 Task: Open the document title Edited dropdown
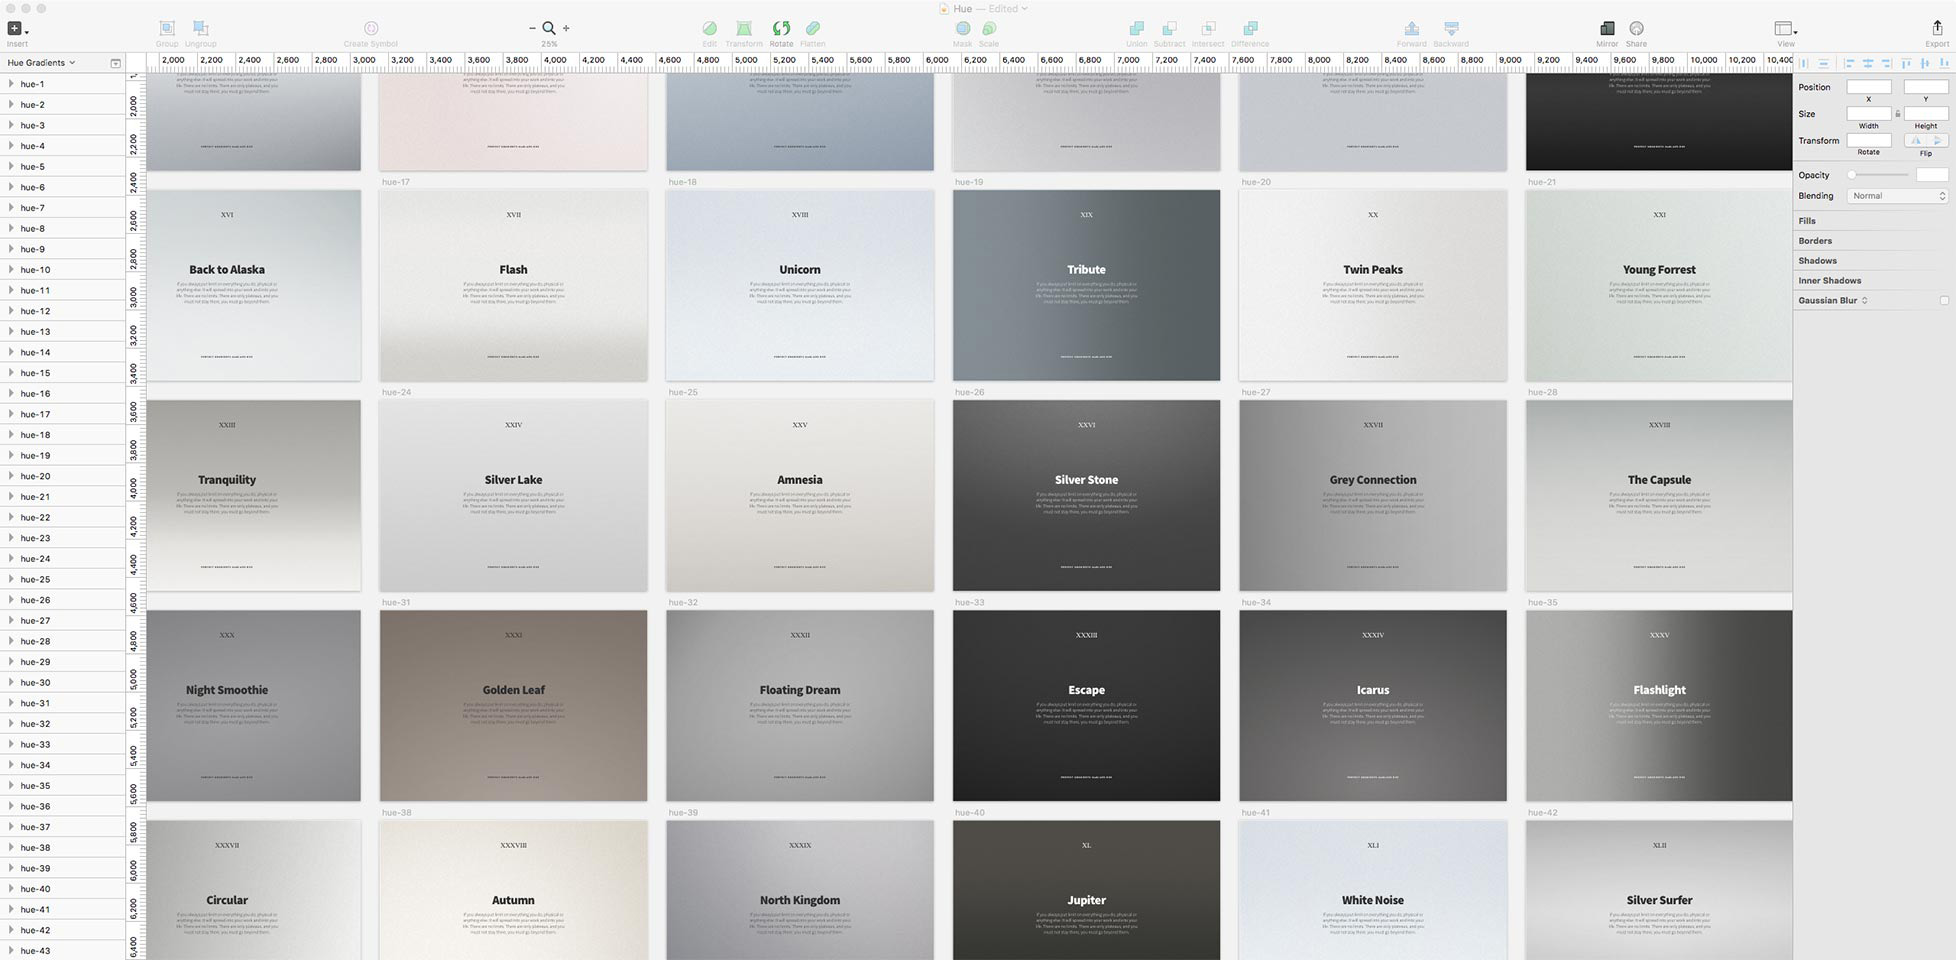1008,9
